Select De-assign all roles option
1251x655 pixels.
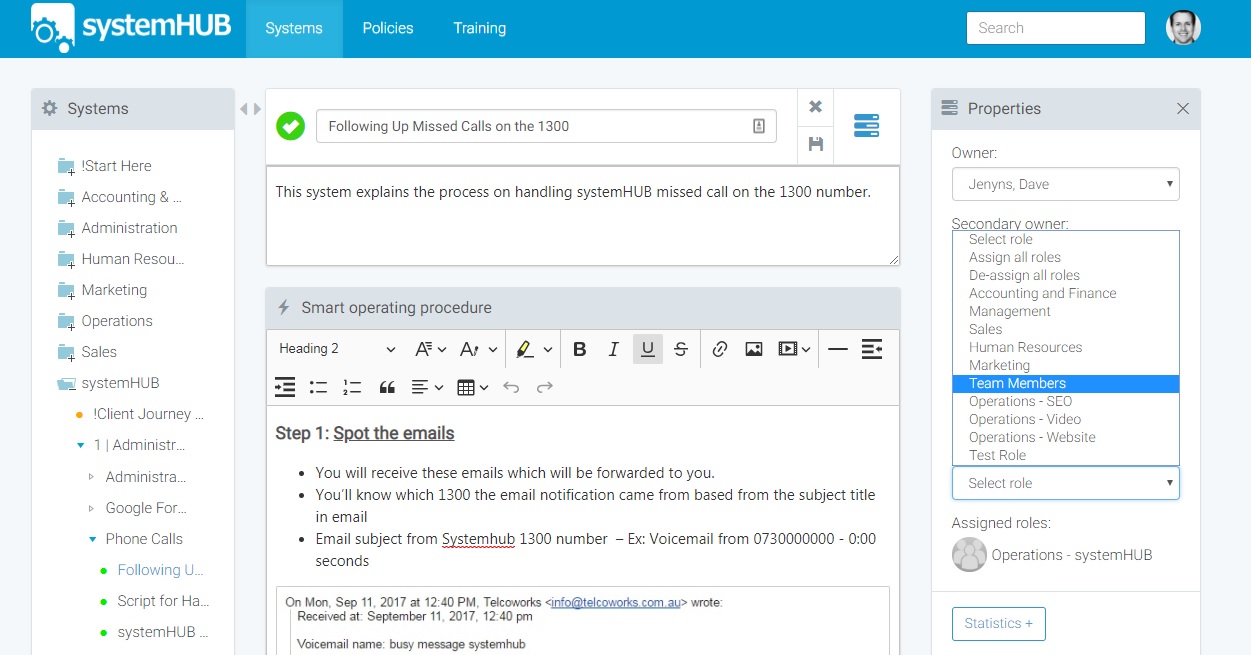[x=1066, y=275]
